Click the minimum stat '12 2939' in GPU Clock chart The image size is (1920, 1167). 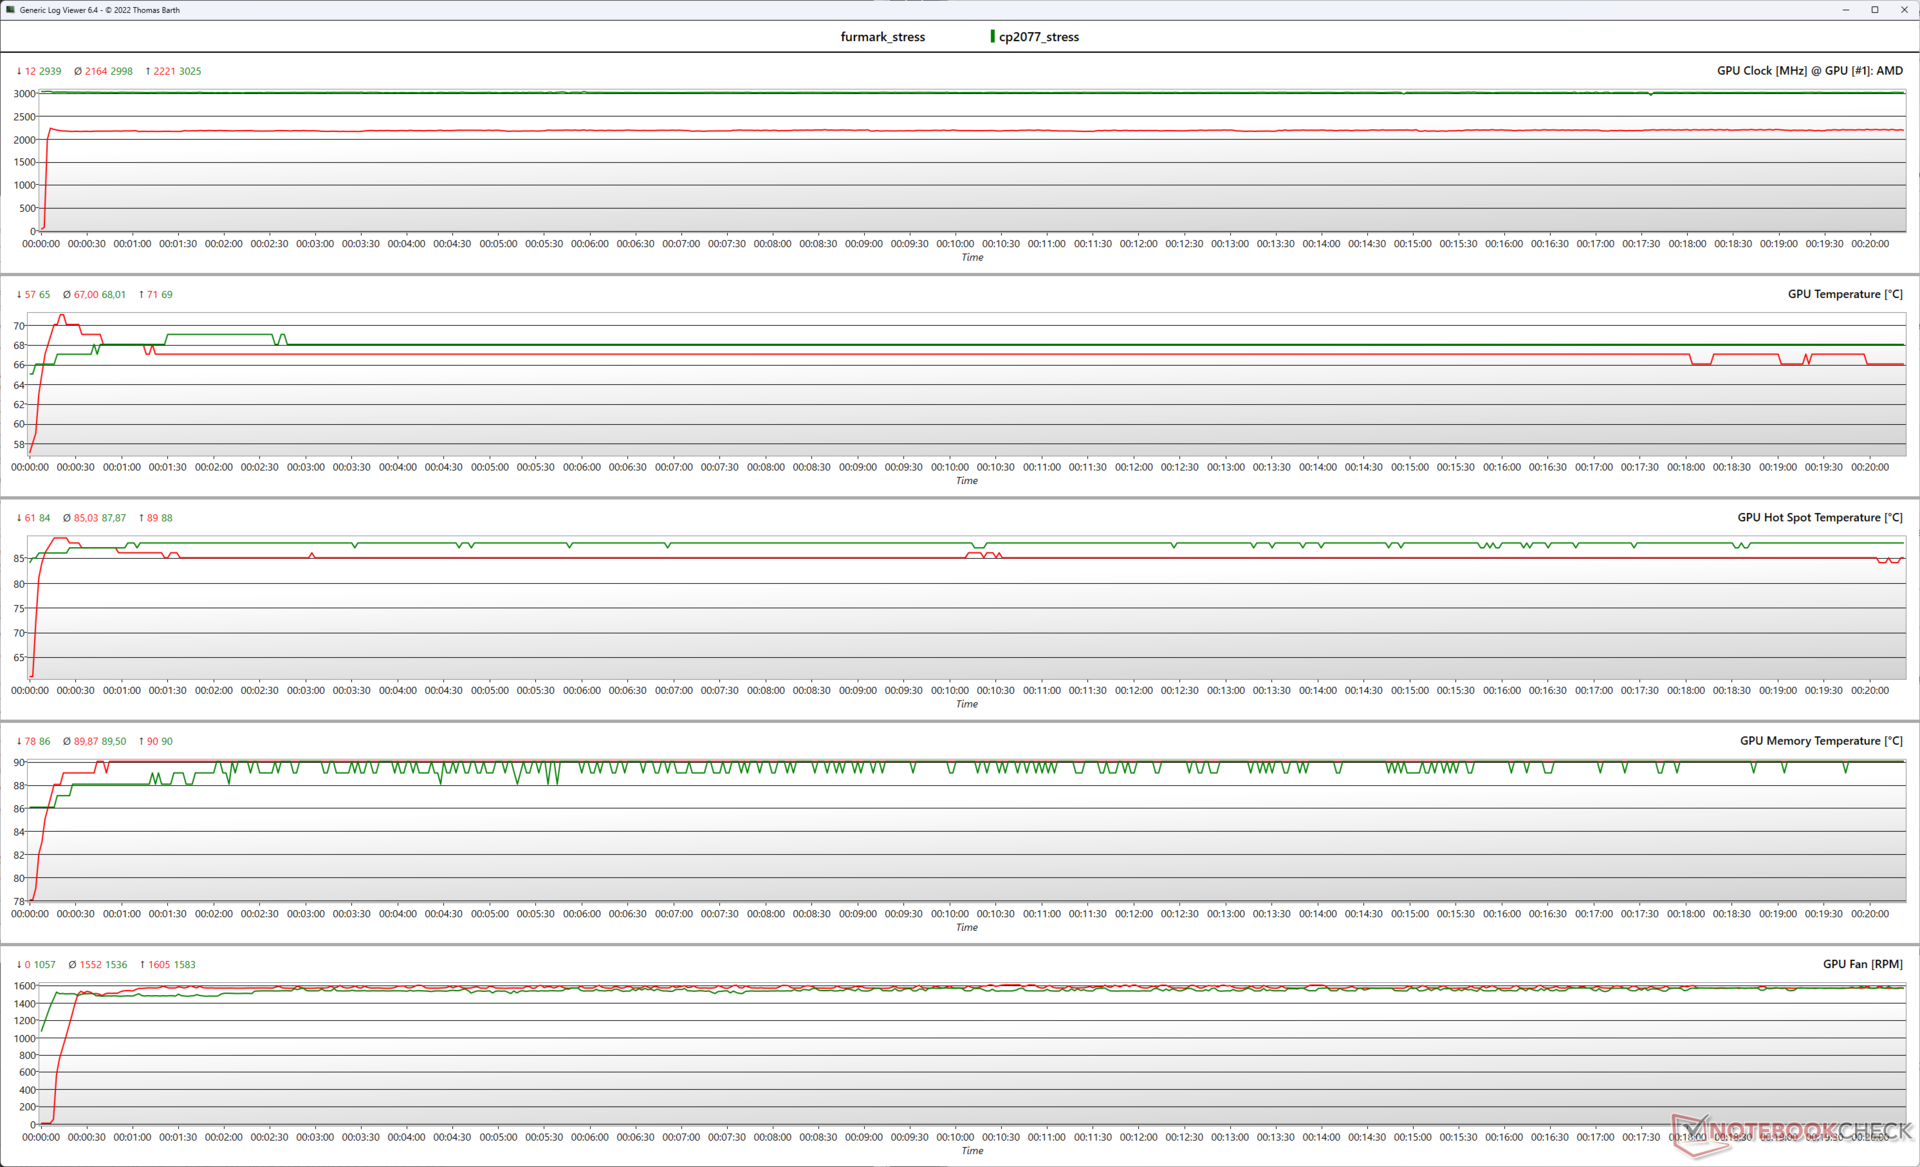[x=39, y=71]
